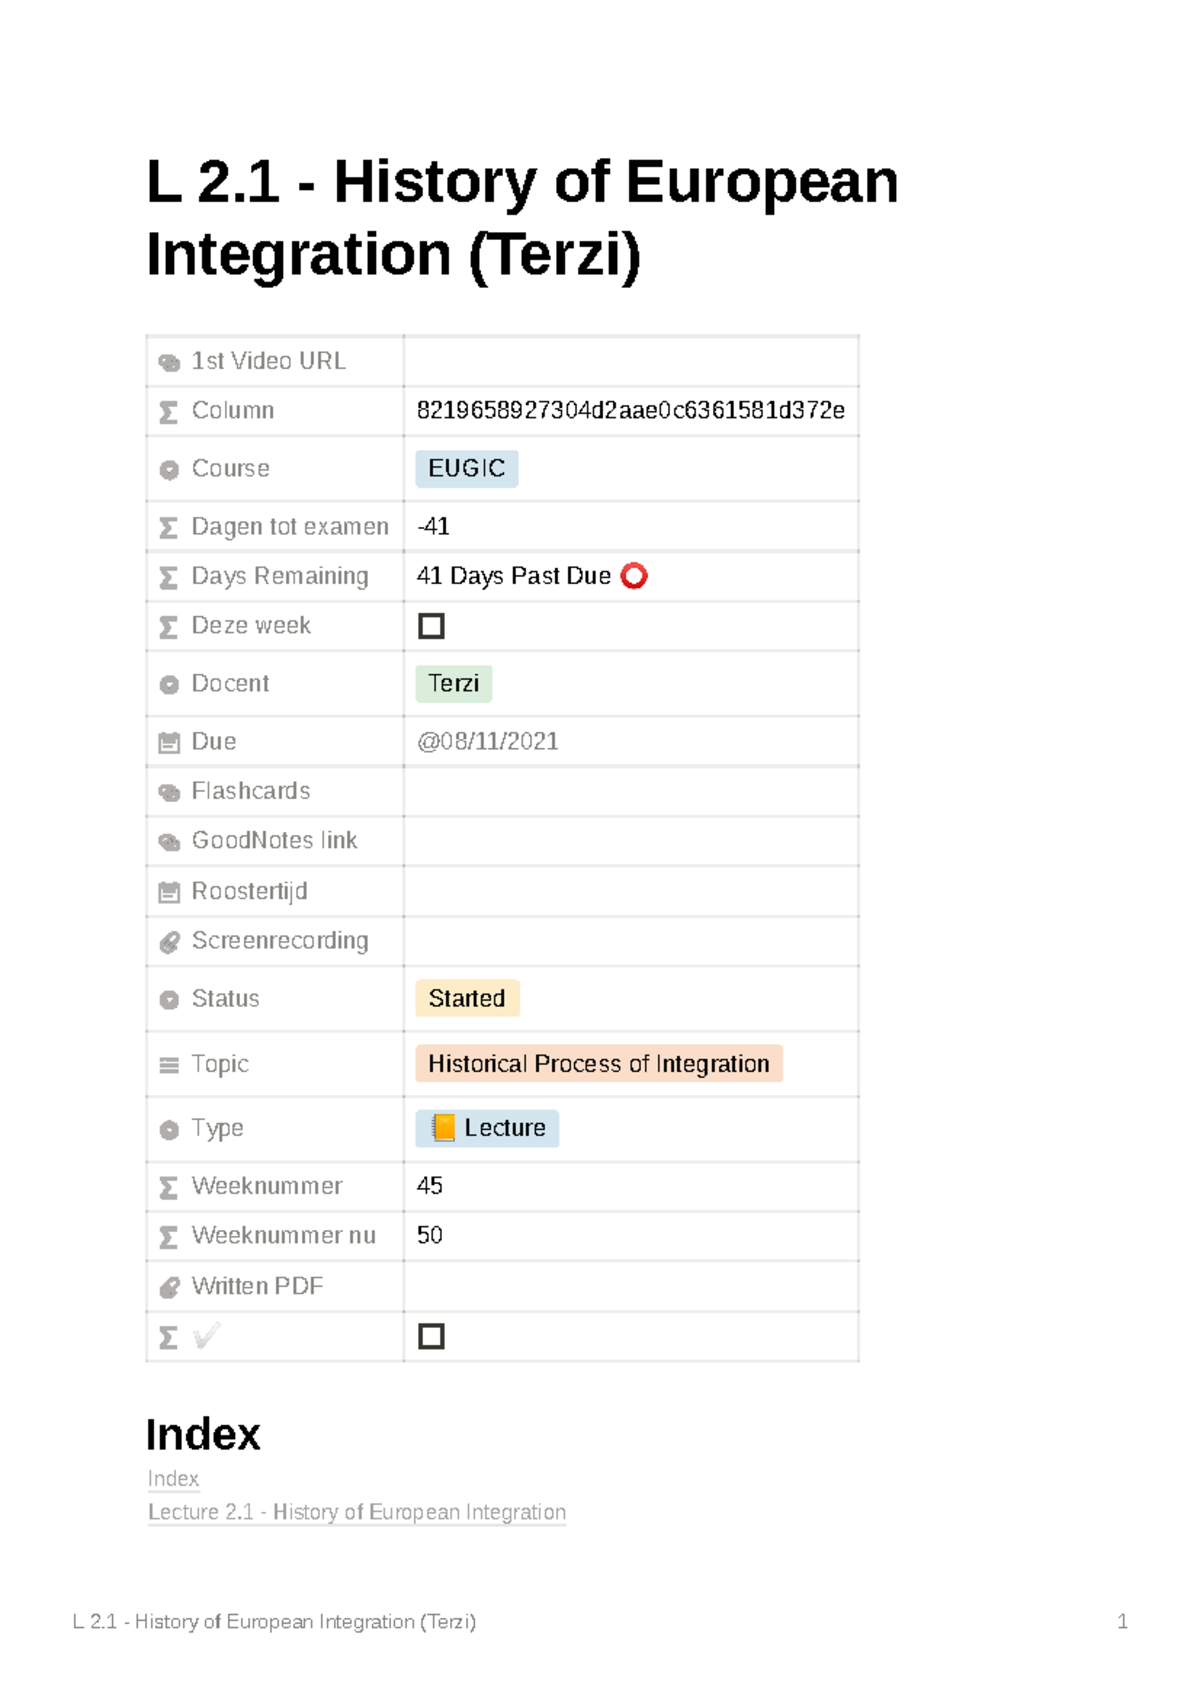Click the link icon beside 1st Video URL
The width and height of the screenshot is (1200, 1698).
click(x=169, y=362)
